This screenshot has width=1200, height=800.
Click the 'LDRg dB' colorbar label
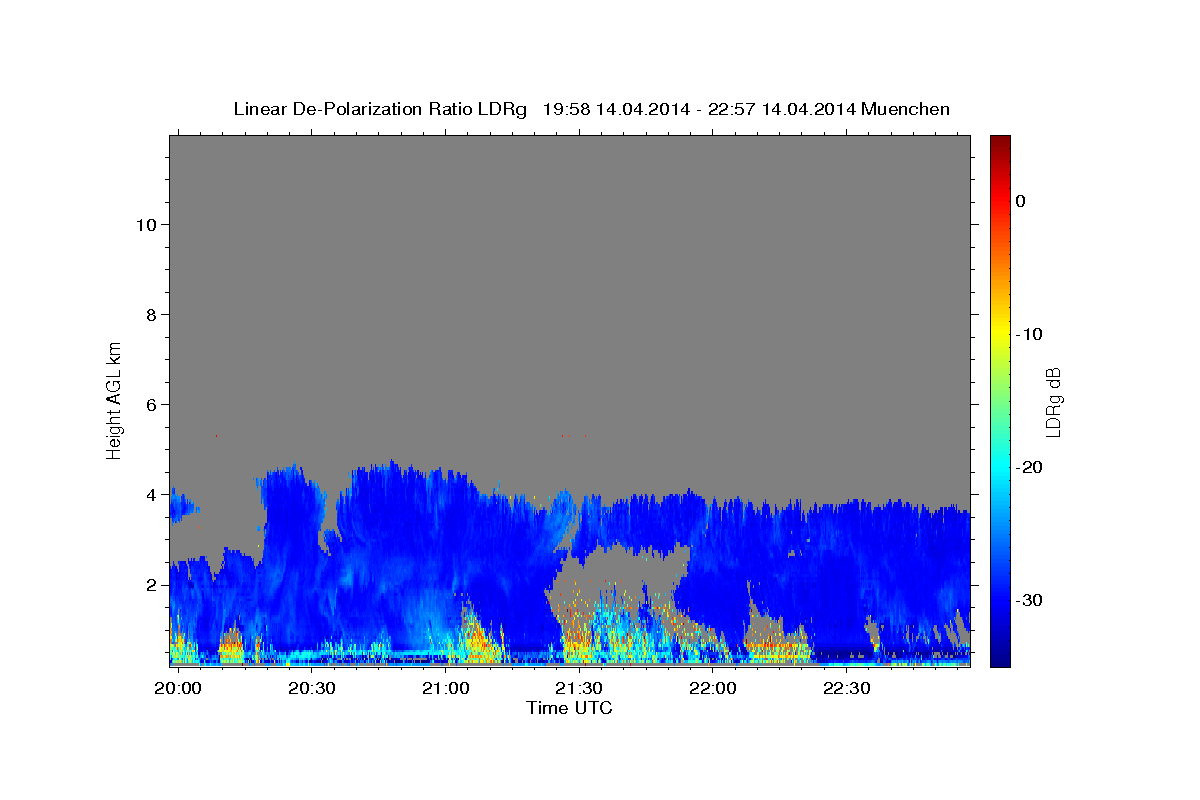pyautogui.click(x=1053, y=402)
